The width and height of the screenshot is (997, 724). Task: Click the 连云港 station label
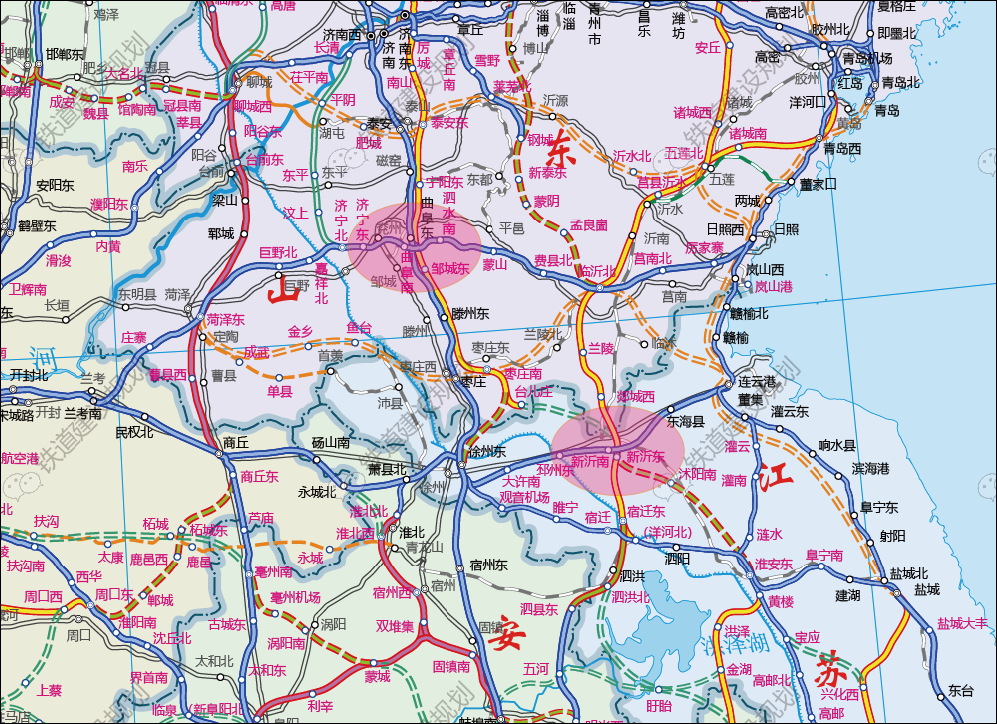(757, 382)
